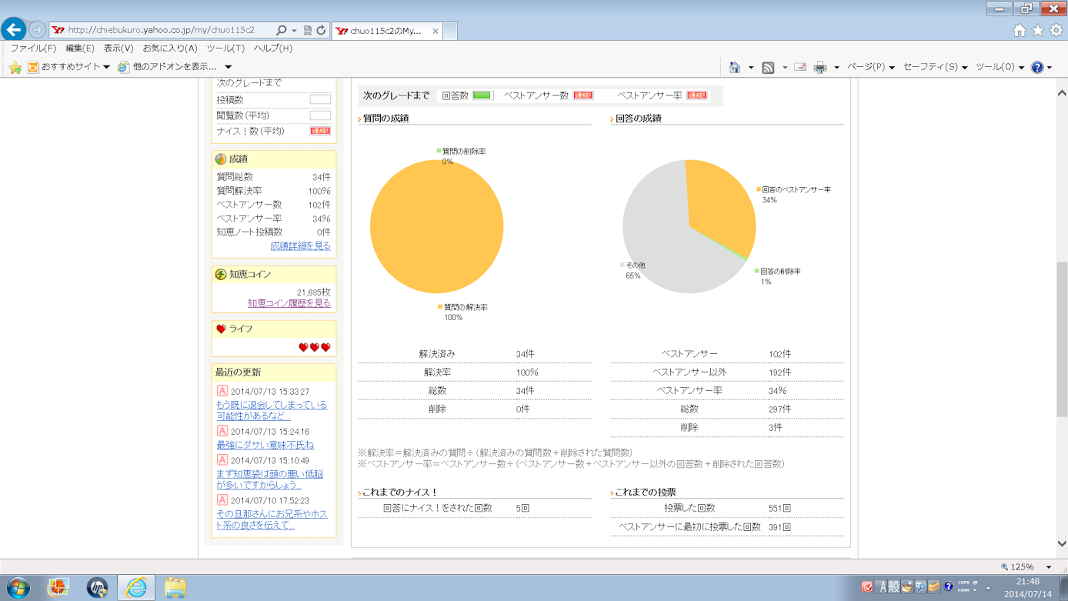
Task: Click the red ベストアンサー数 progress badge
Action: tap(583, 95)
